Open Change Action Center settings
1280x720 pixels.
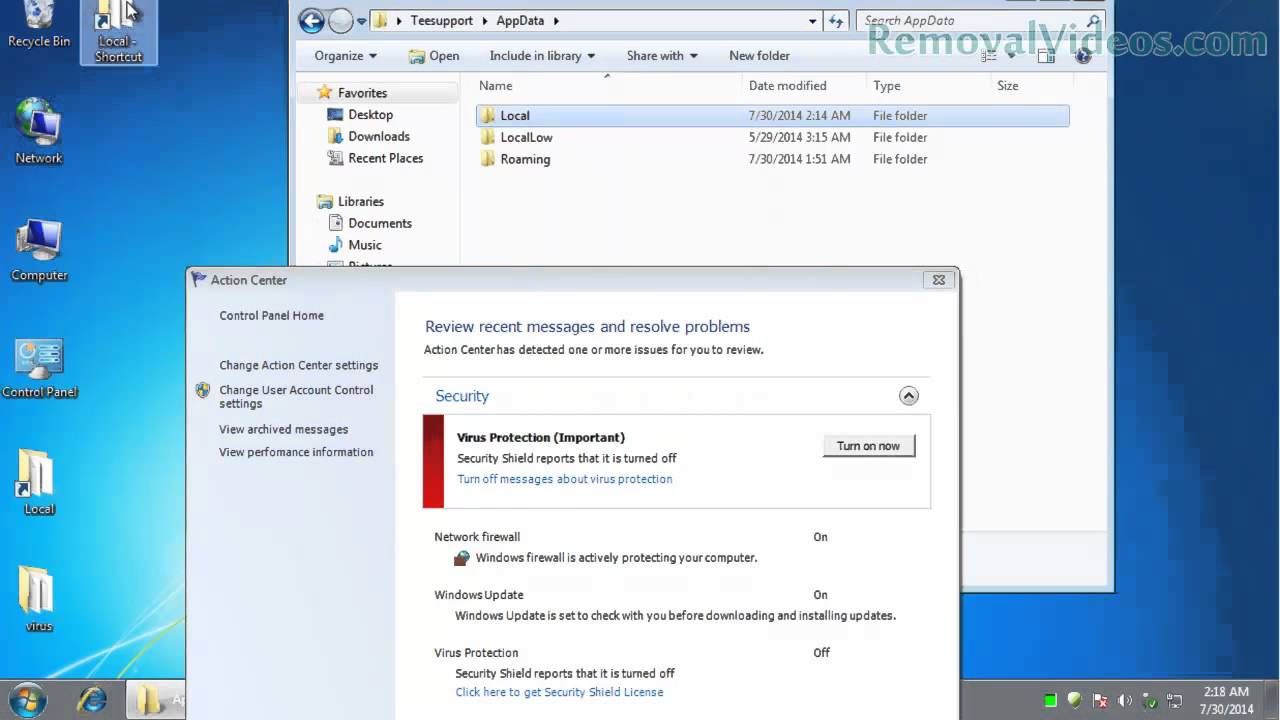pyautogui.click(x=298, y=366)
